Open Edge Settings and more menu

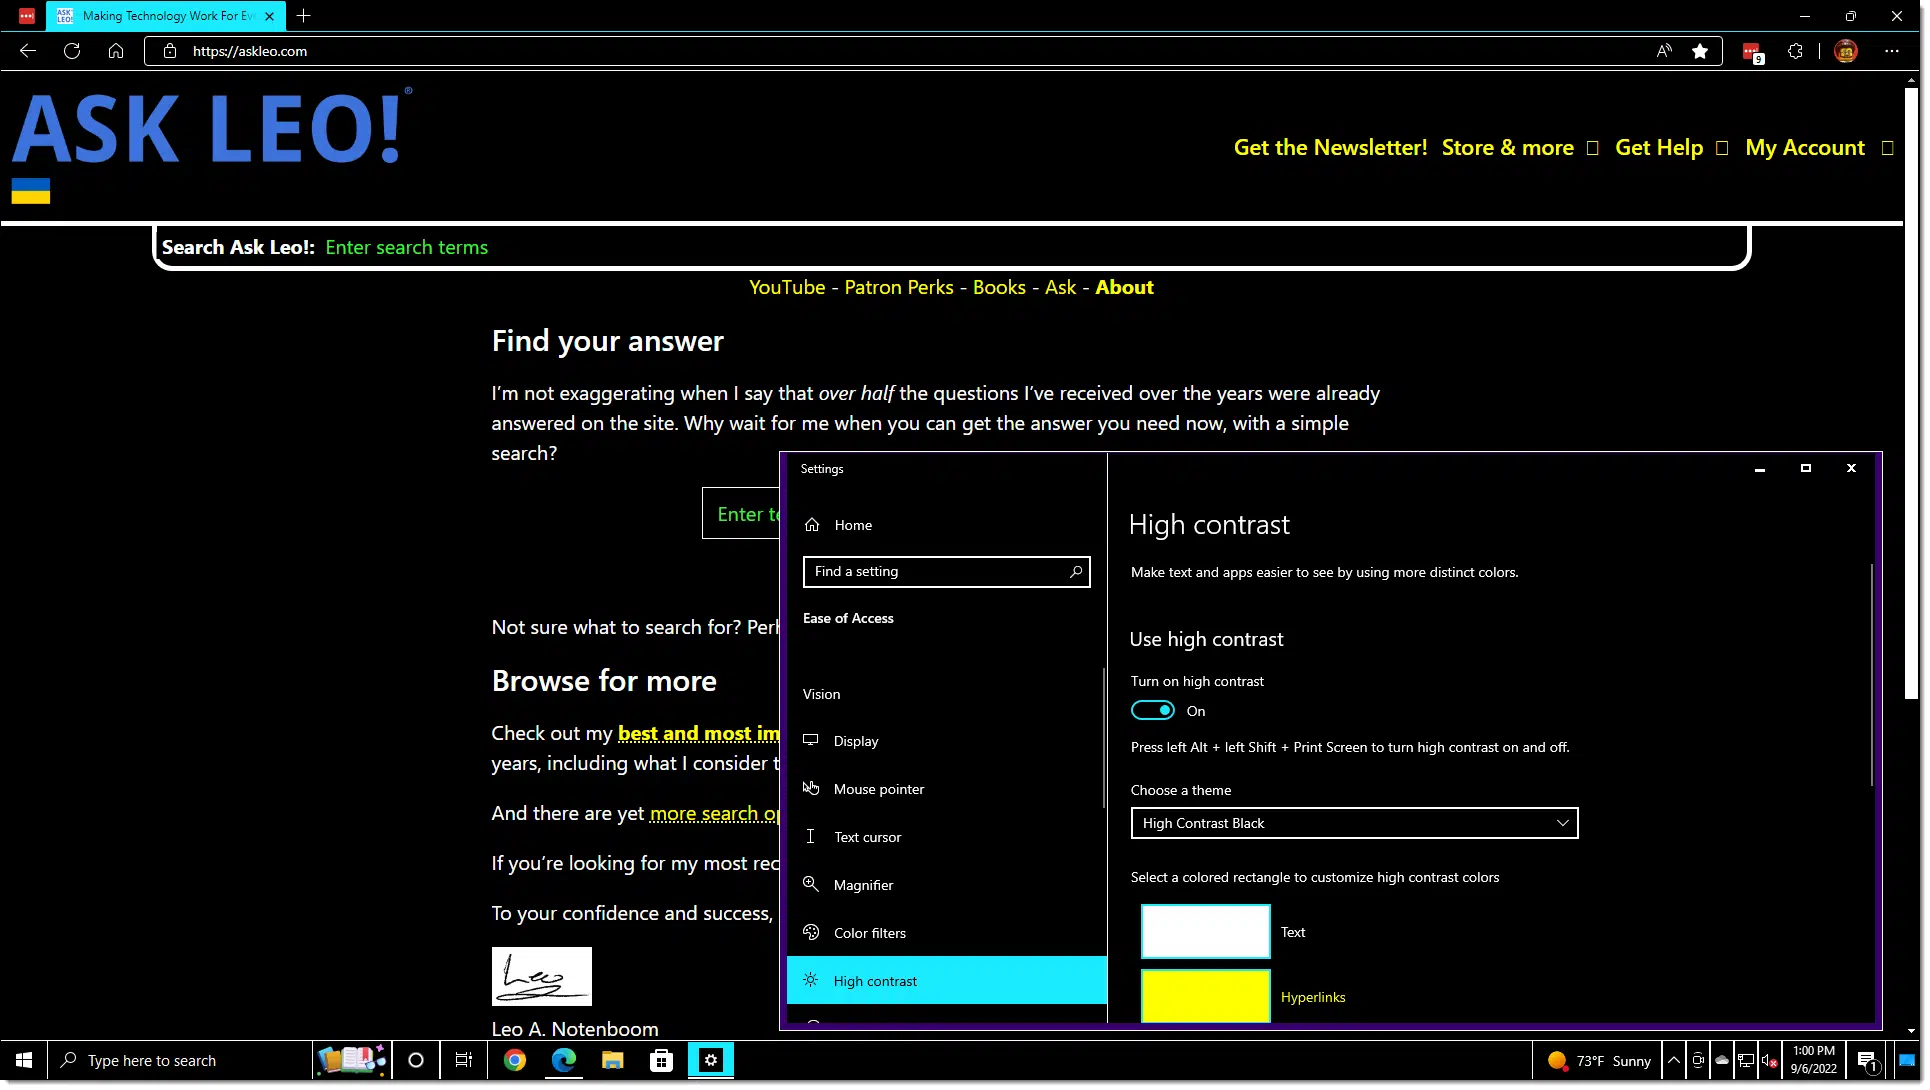pyautogui.click(x=1892, y=51)
